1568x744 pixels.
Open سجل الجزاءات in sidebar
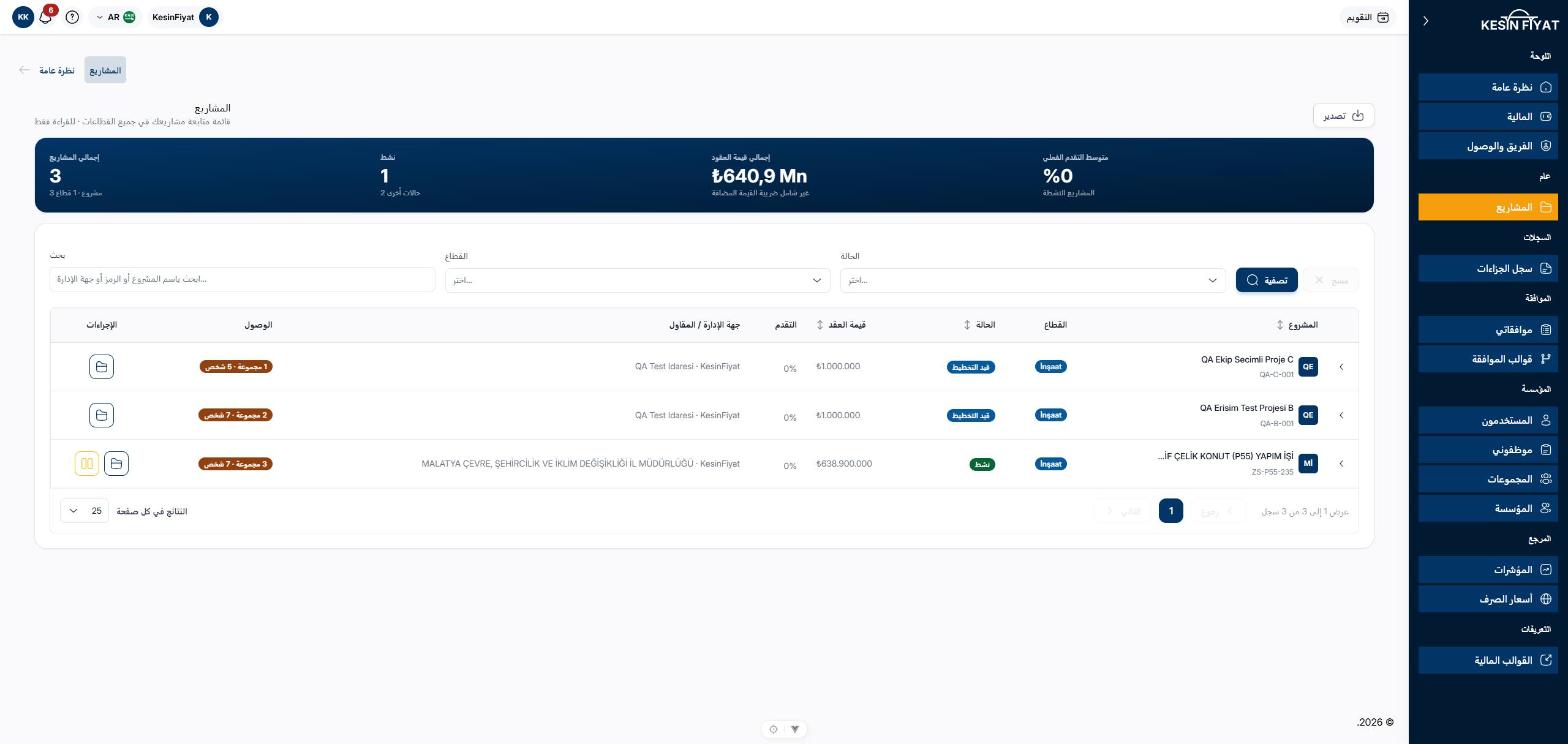tap(1488, 268)
